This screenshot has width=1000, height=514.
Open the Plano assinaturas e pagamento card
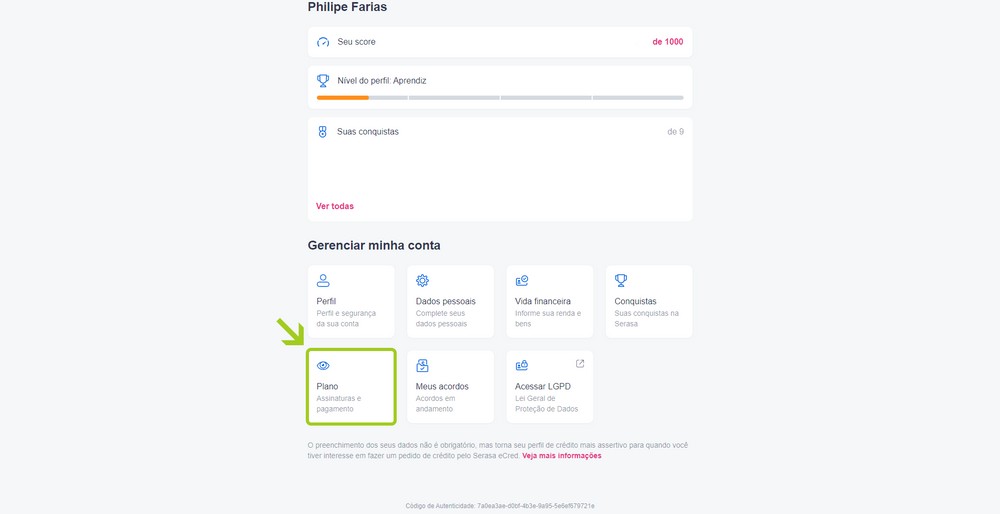(x=351, y=386)
